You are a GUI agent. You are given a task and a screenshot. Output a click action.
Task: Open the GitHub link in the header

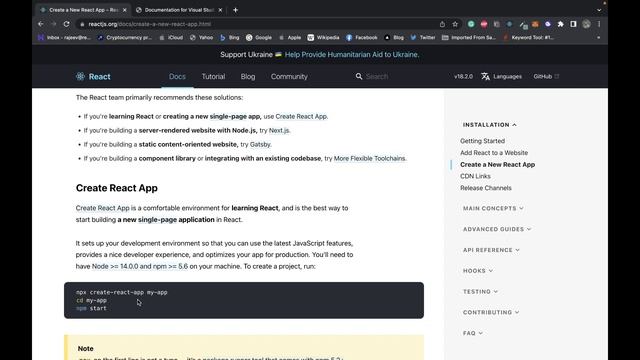(546, 76)
